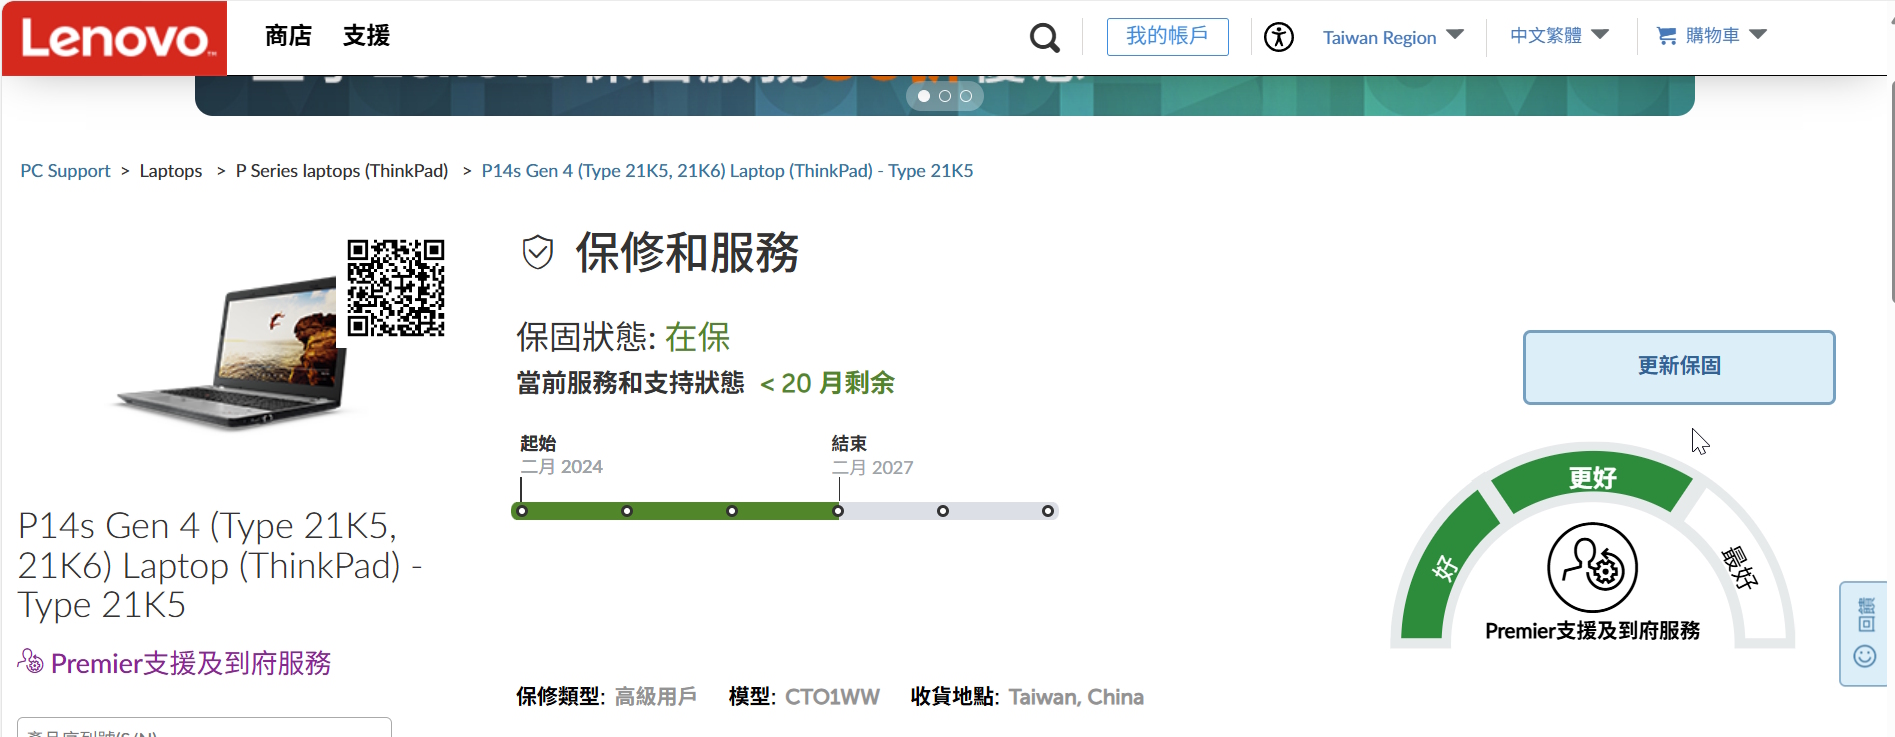Click the < 20 月剩余 text
Image resolution: width=1895 pixels, height=737 pixels.
(827, 383)
